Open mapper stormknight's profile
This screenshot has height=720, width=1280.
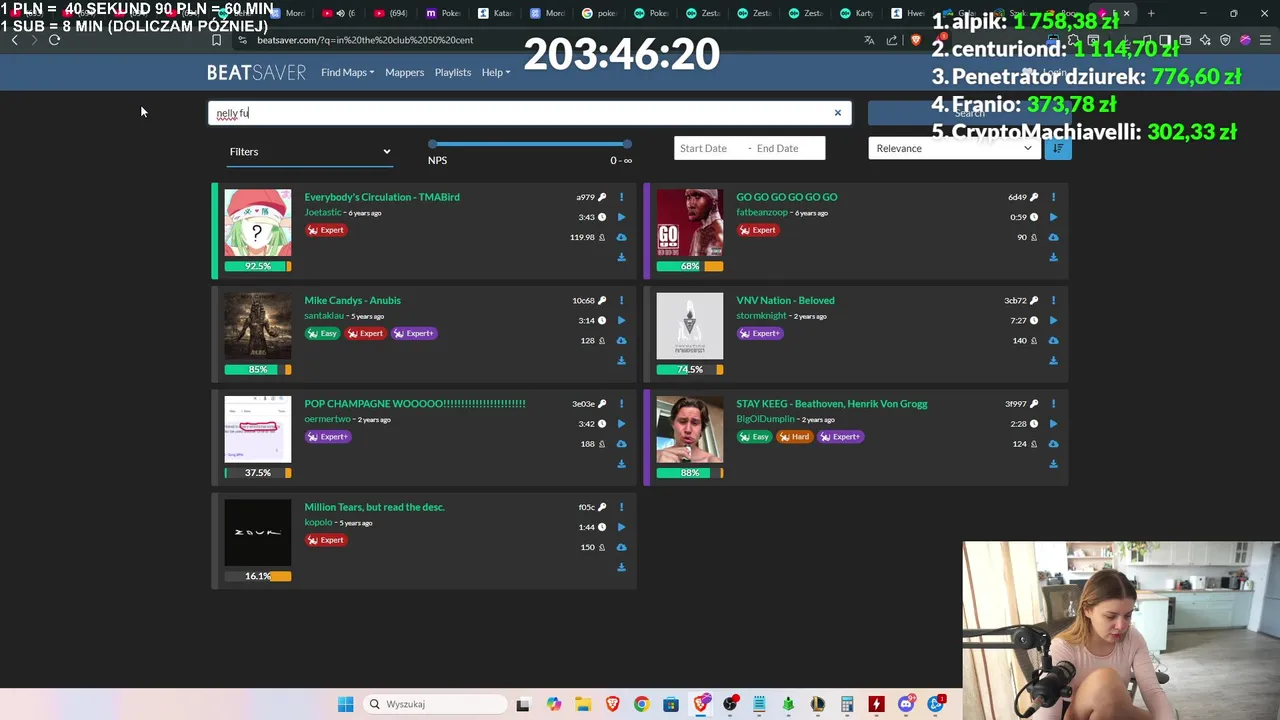pos(761,316)
